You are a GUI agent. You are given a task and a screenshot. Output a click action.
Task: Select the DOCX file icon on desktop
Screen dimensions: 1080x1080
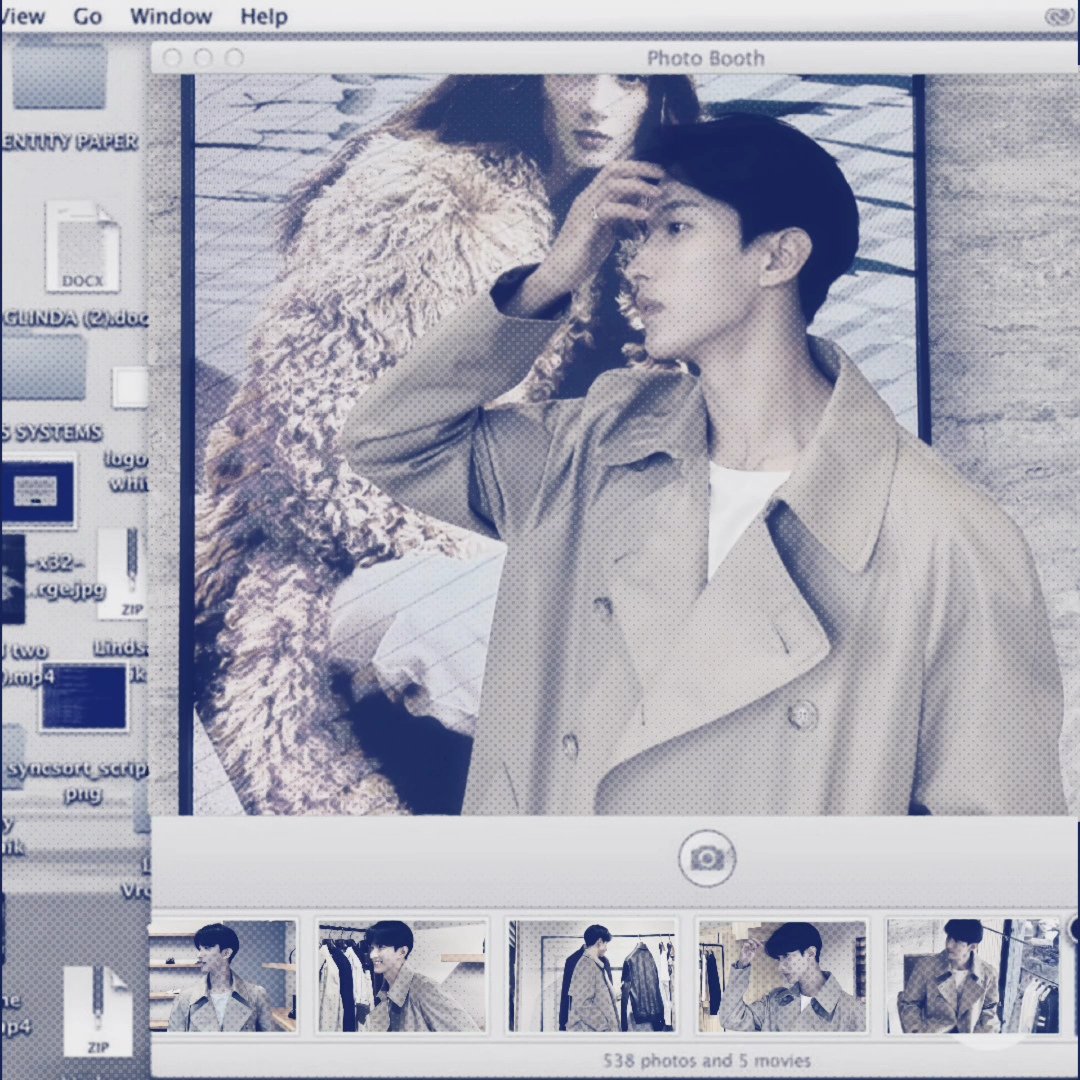point(82,246)
